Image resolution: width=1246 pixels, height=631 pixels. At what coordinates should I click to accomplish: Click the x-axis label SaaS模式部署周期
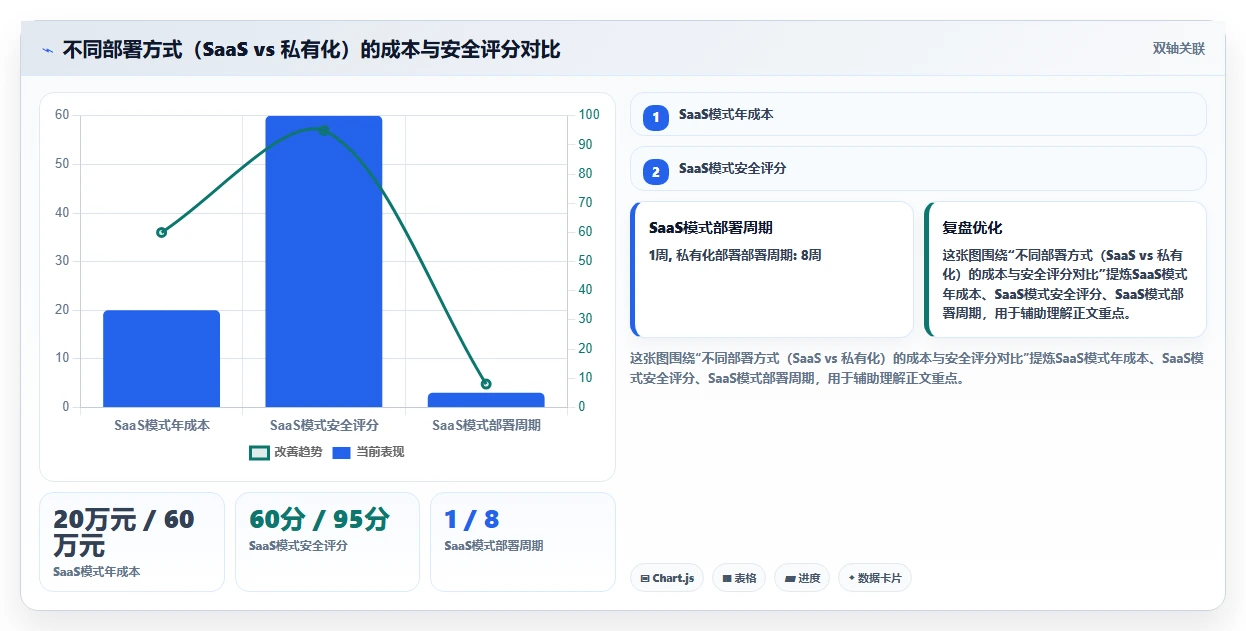point(486,425)
